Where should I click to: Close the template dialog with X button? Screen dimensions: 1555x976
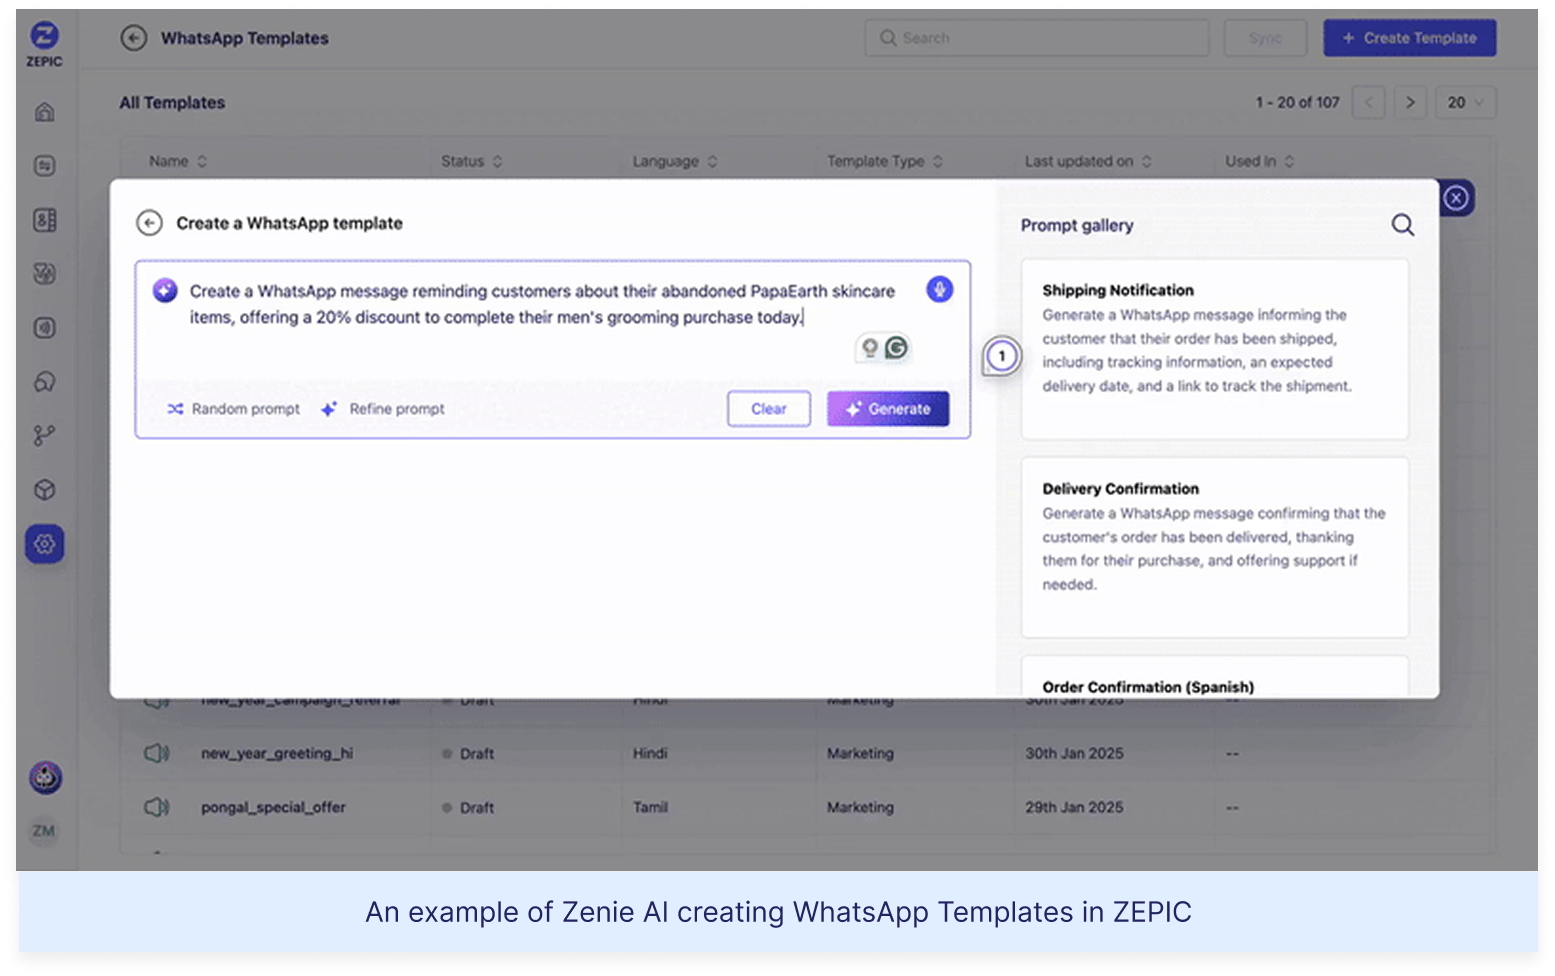click(1456, 198)
